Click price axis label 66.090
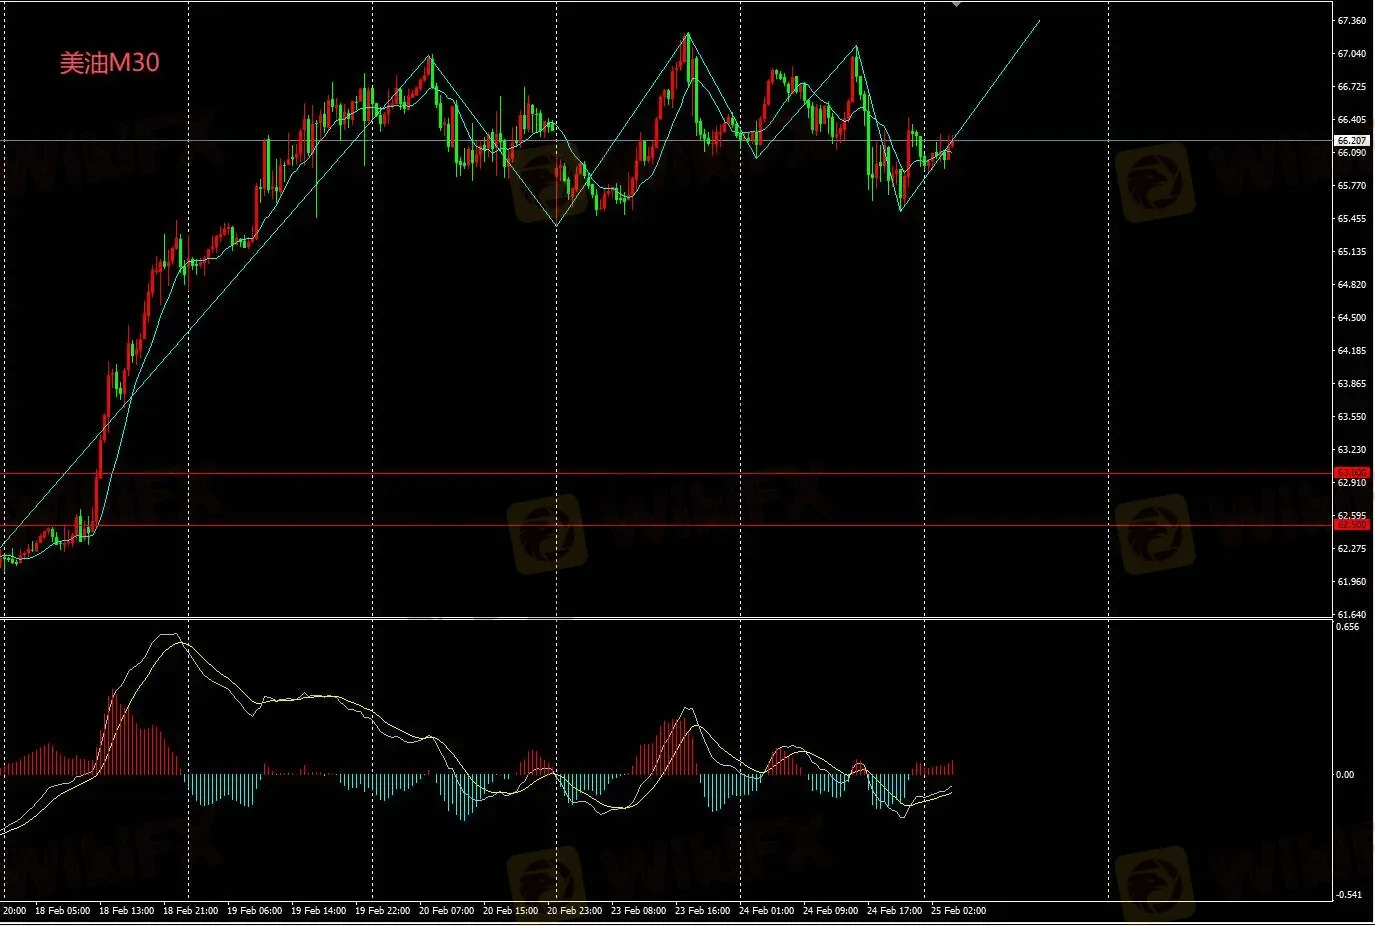 (1352, 153)
